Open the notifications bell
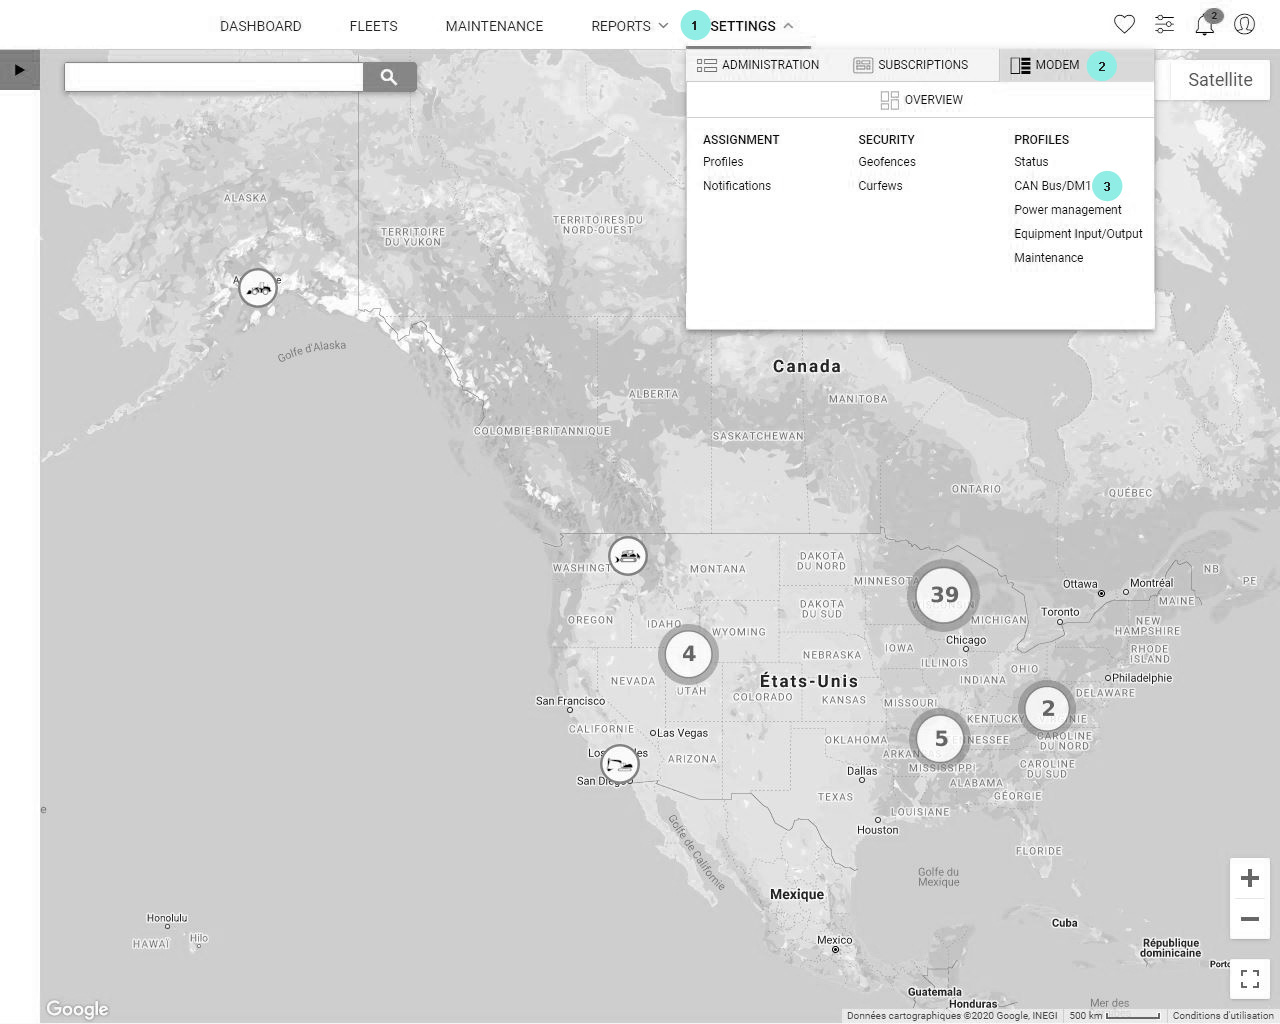Image resolution: width=1280 pixels, height=1024 pixels. point(1205,24)
